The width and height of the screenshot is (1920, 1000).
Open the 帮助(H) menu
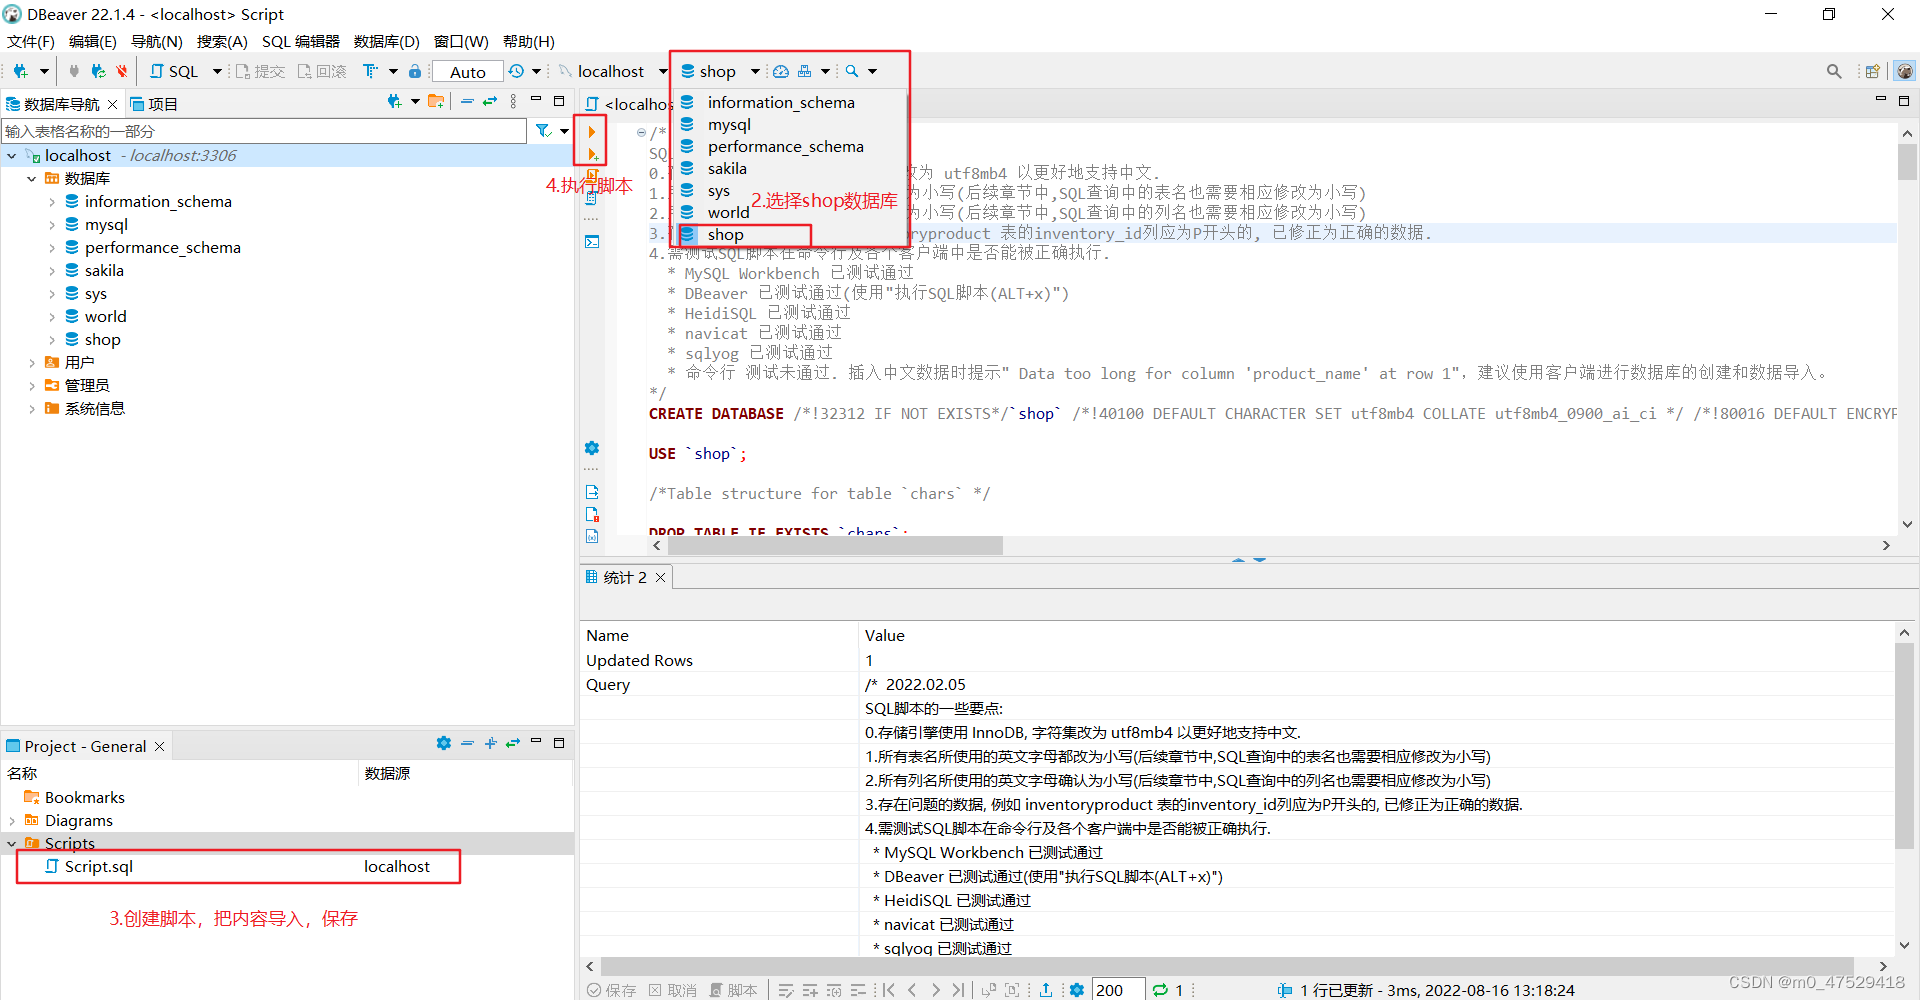(529, 41)
